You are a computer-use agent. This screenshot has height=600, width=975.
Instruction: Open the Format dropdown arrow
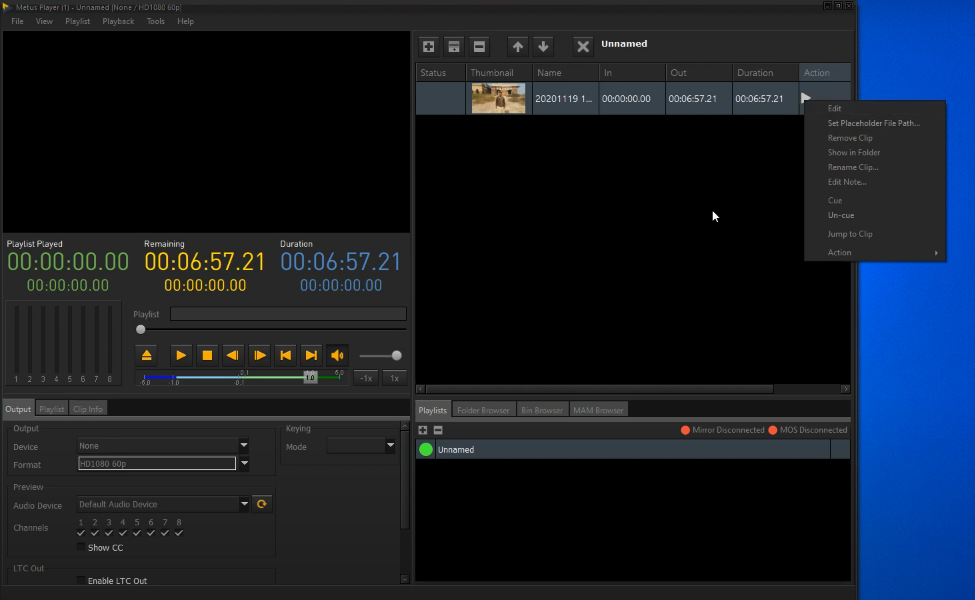pos(244,463)
